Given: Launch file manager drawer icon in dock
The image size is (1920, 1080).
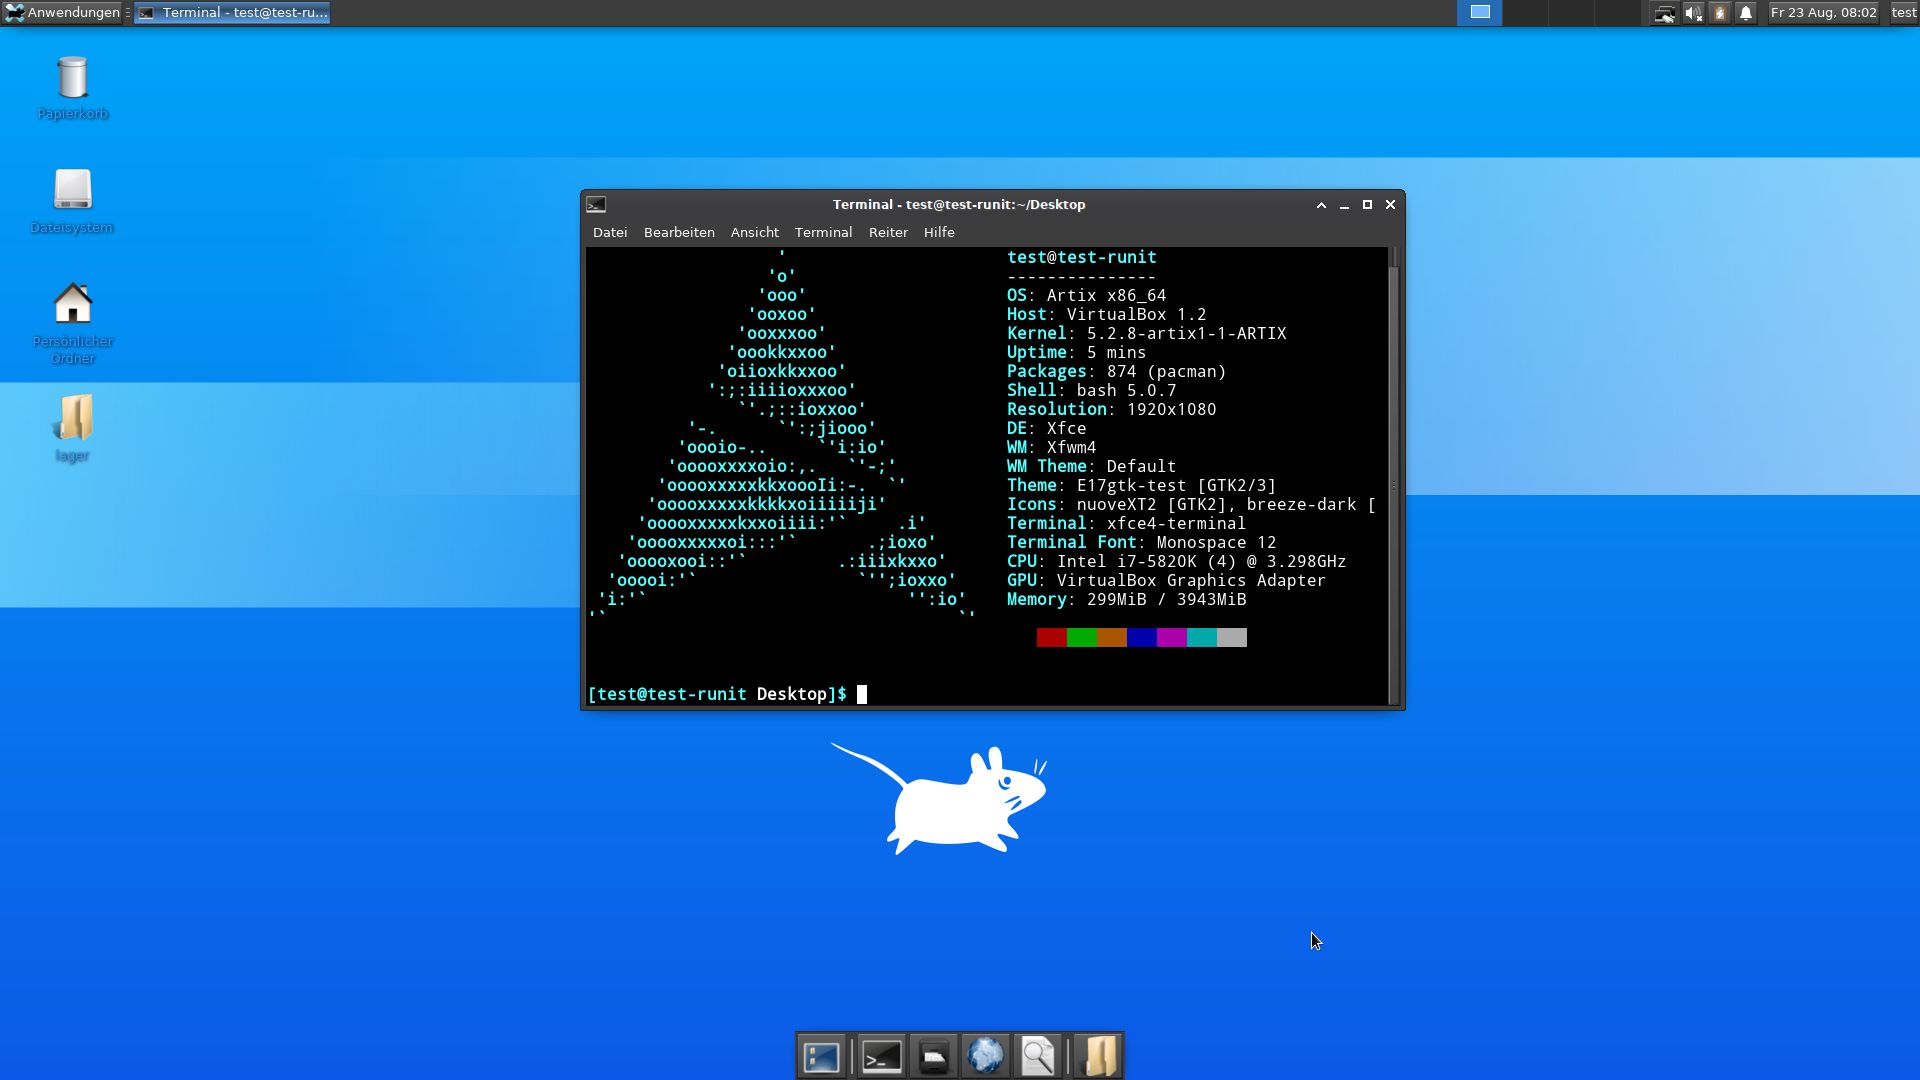Looking at the screenshot, I should pyautogui.click(x=934, y=1056).
